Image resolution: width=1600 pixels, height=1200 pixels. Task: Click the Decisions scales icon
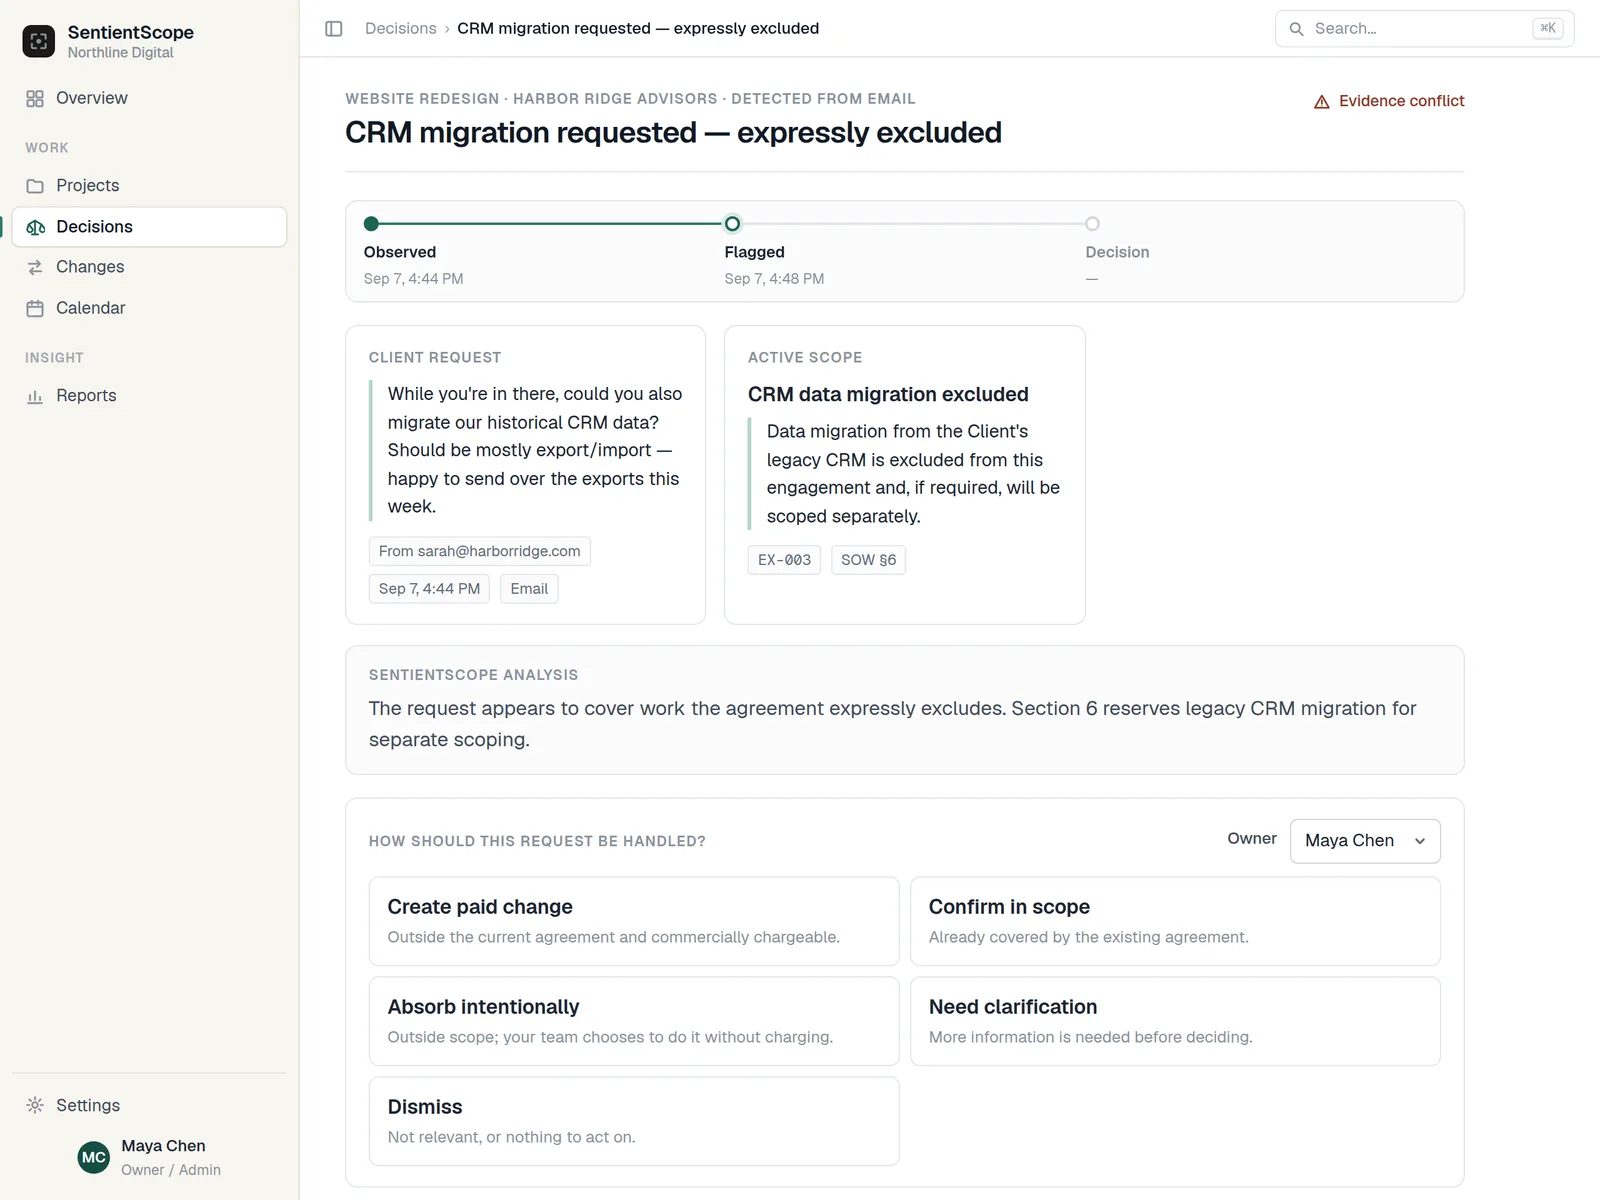point(35,227)
